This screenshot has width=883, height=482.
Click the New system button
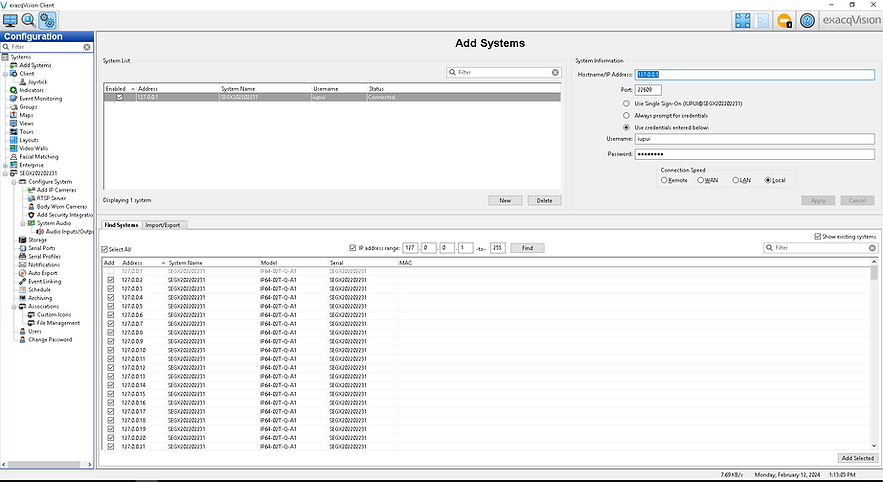(x=505, y=200)
